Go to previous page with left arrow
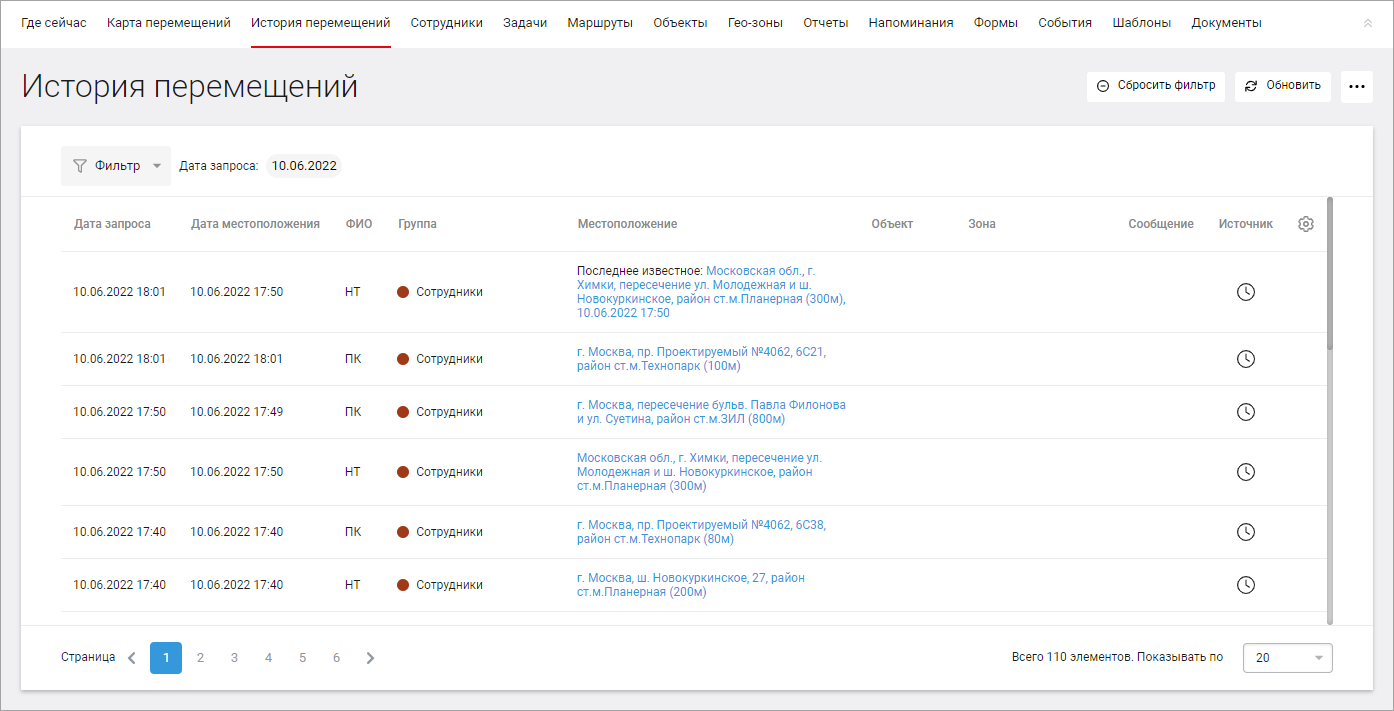The height and width of the screenshot is (711, 1394). click(x=132, y=658)
